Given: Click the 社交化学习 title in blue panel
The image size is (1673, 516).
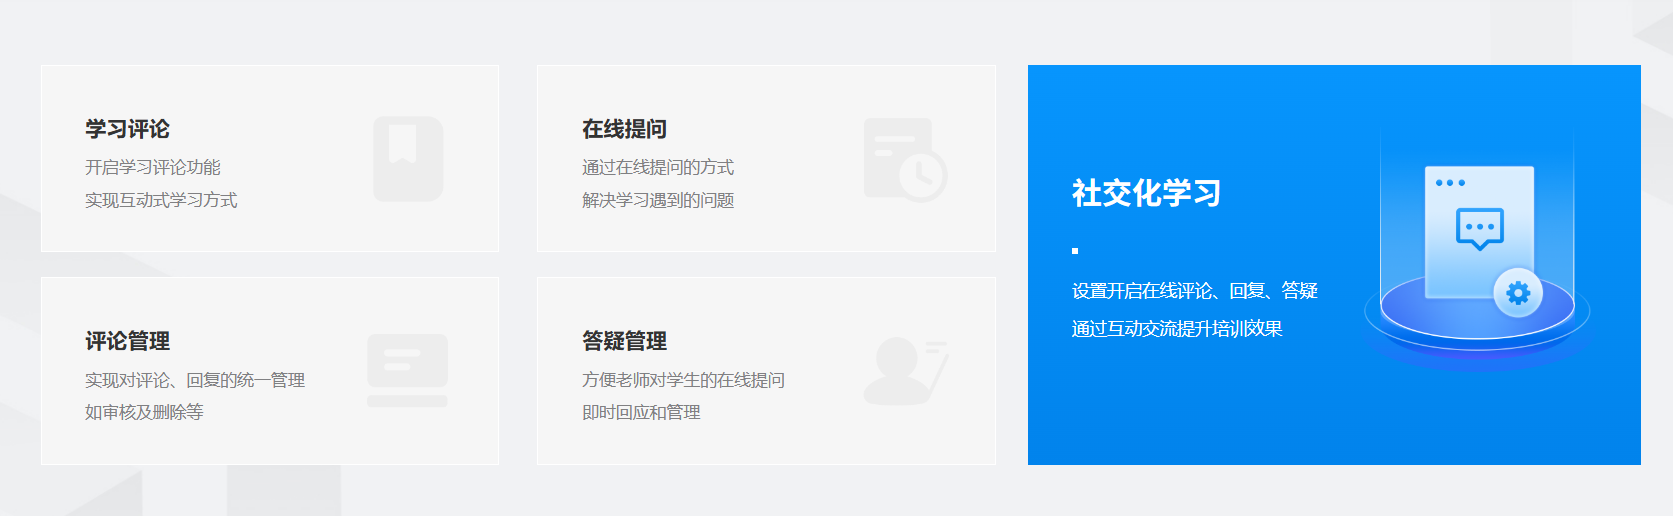Looking at the screenshot, I should pos(1146,193).
